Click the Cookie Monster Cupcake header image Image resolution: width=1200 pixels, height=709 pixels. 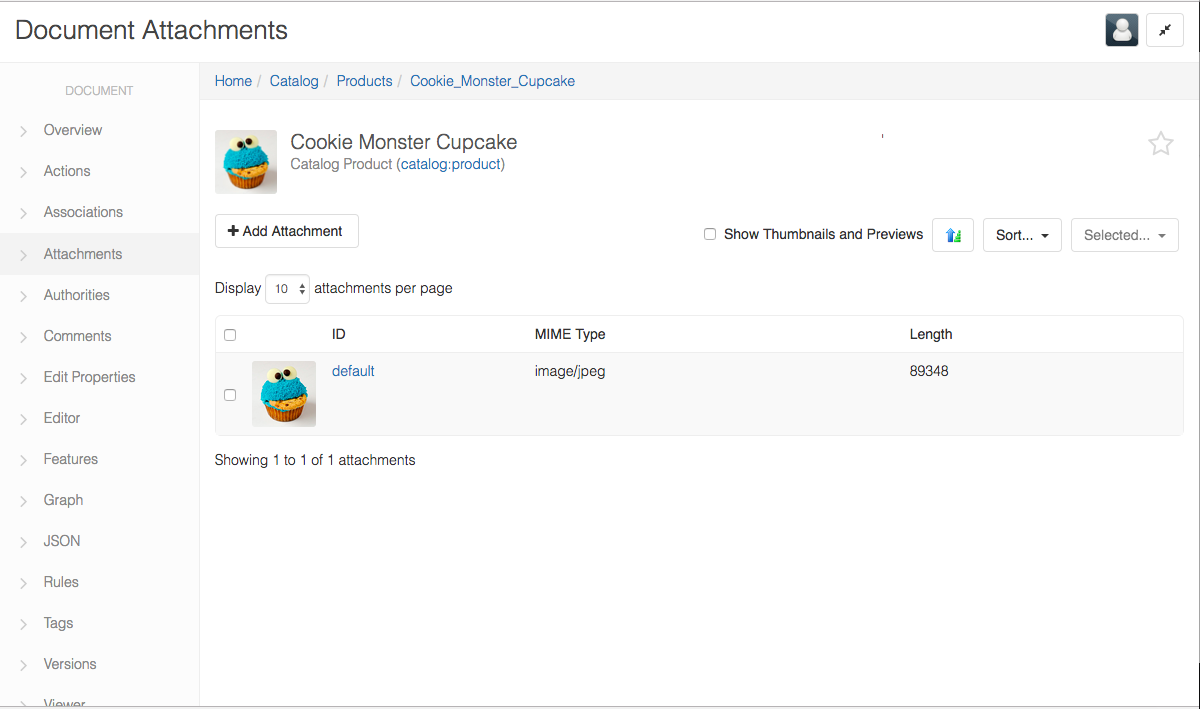tap(246, 161)
